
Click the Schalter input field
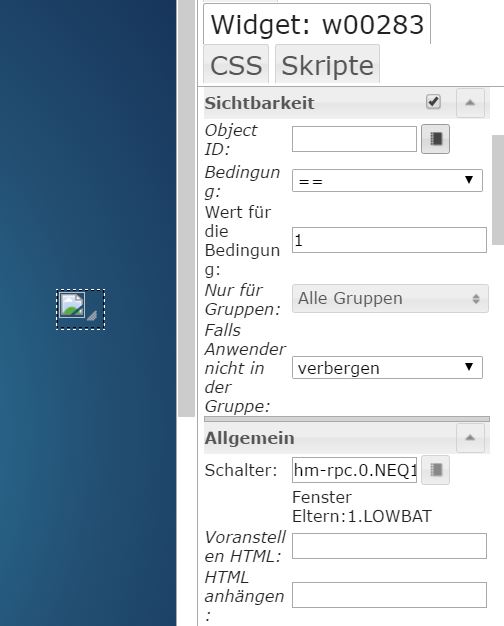[x=354, y=470]
